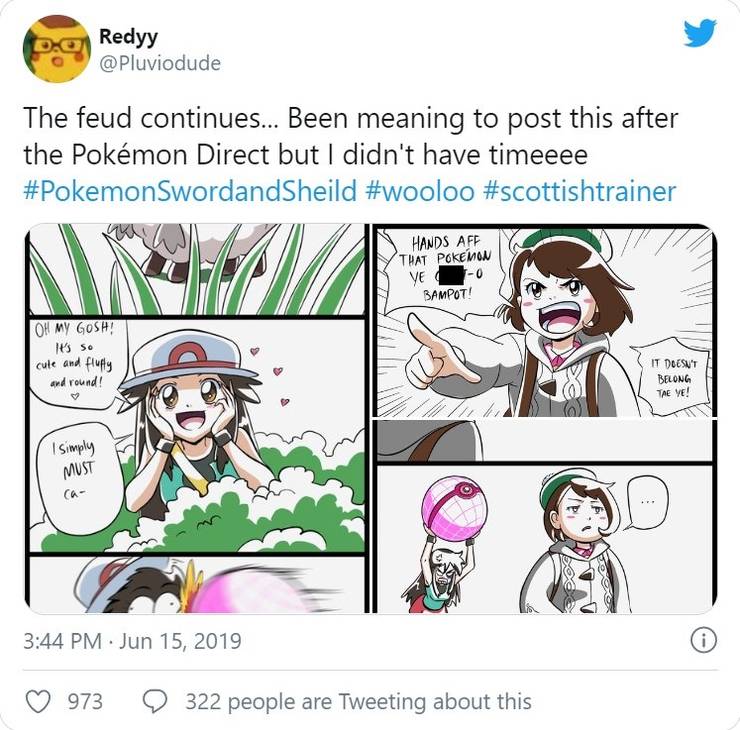Open the tweet info circle icon
740x730 pixels.
tap(703, 640)
